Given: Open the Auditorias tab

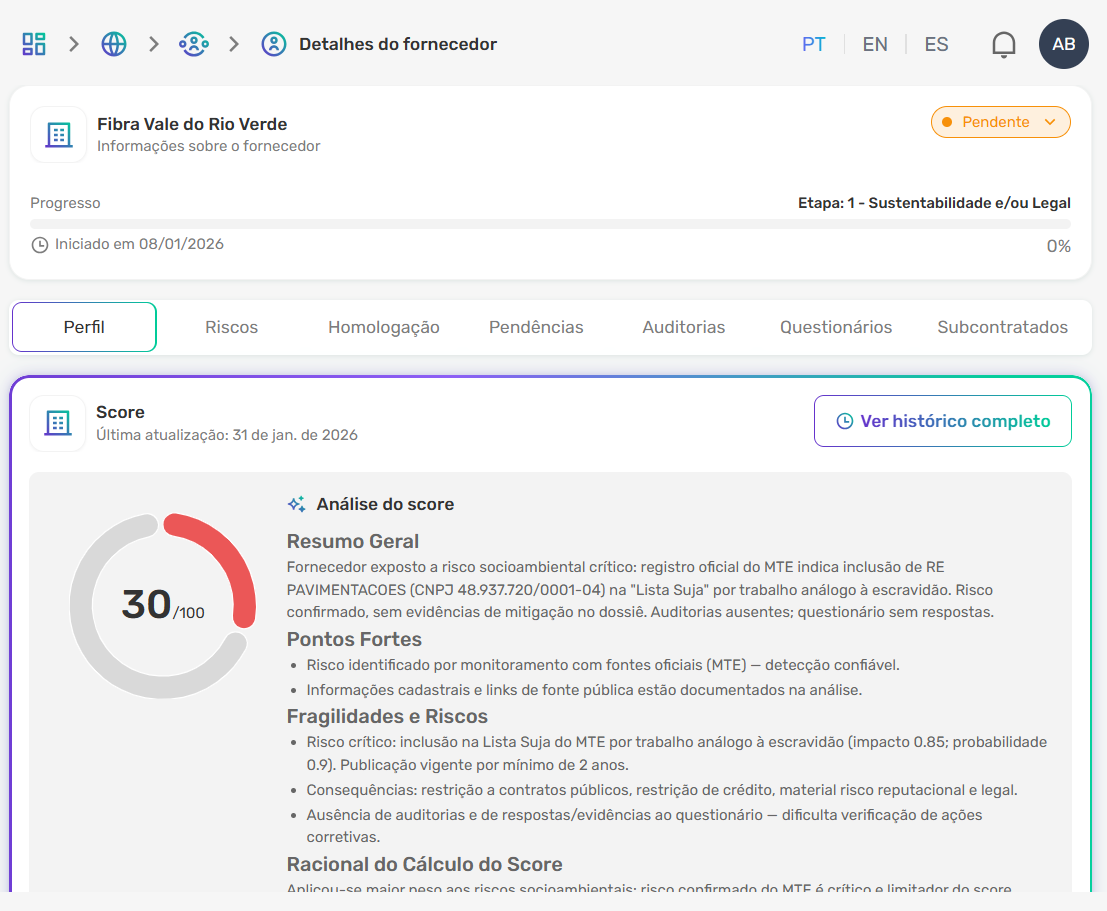Looking at the screenshot, I should [683, 327].
